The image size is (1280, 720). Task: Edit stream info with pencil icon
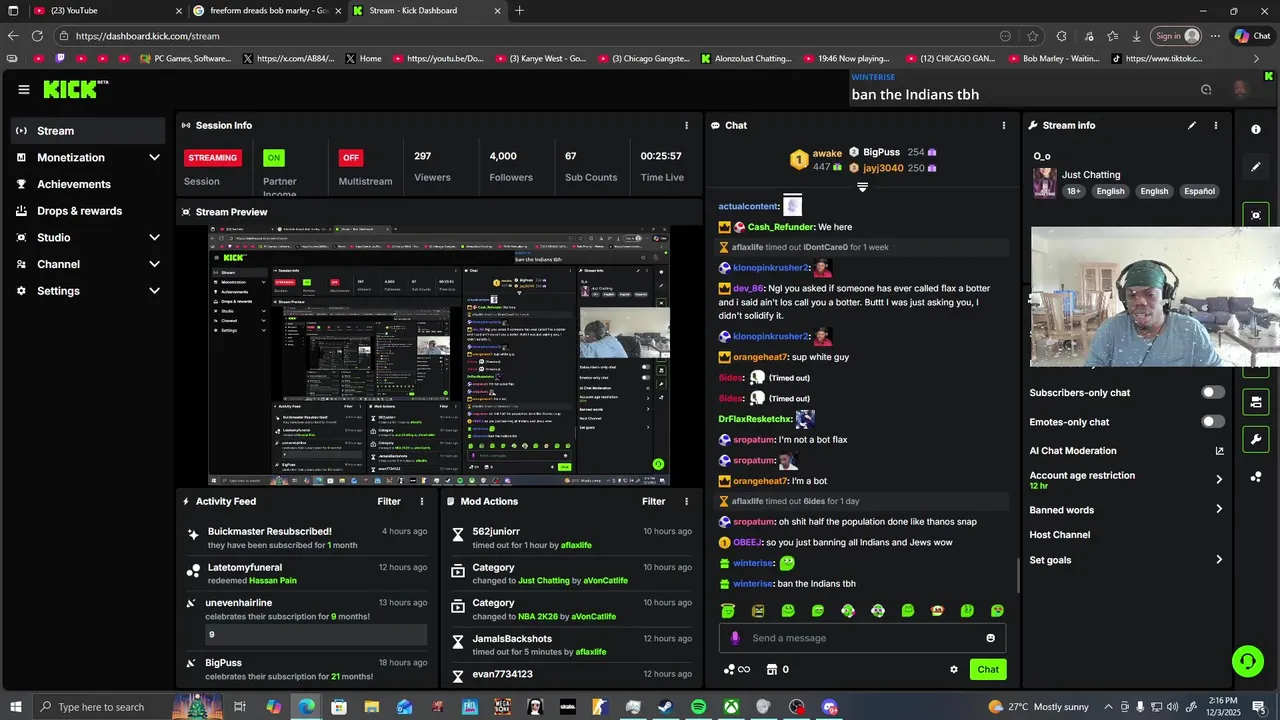(1191, 125)
